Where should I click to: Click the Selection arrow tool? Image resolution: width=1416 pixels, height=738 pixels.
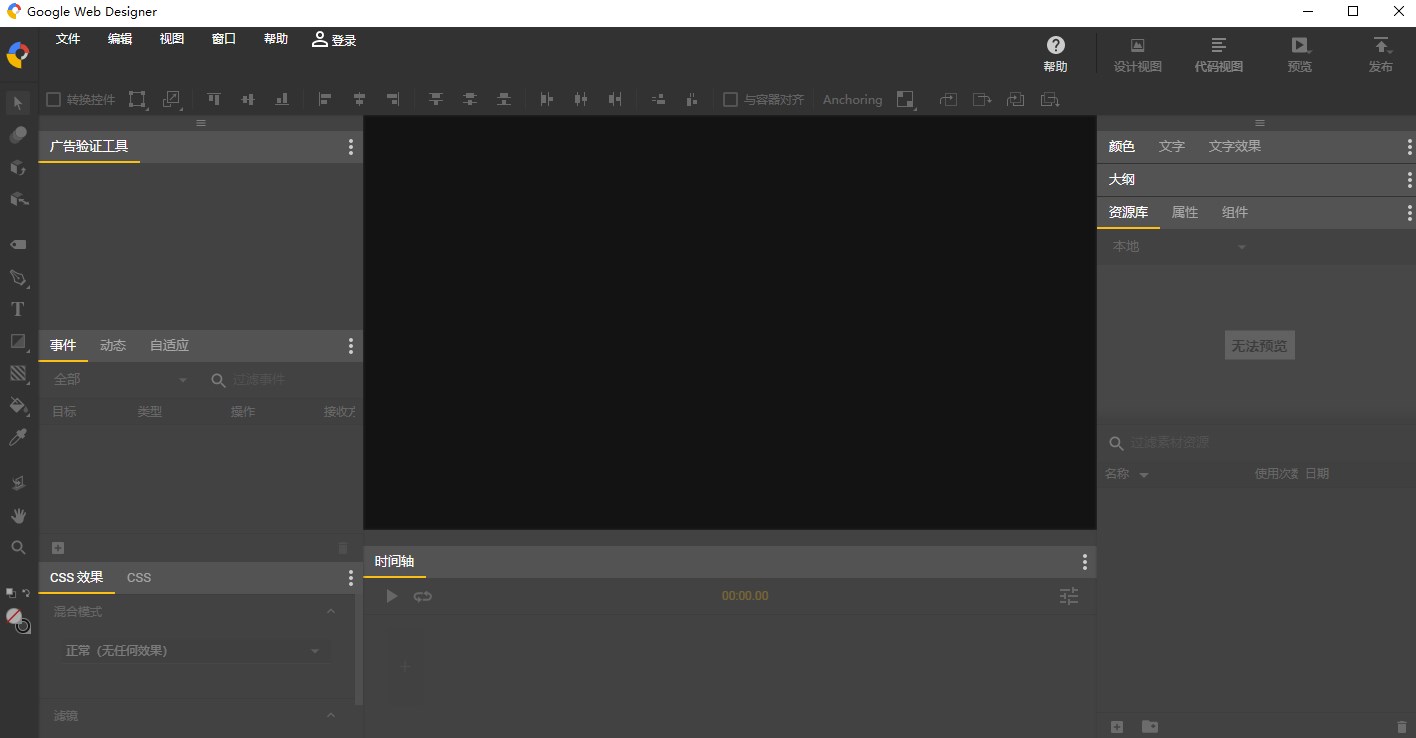18,102
